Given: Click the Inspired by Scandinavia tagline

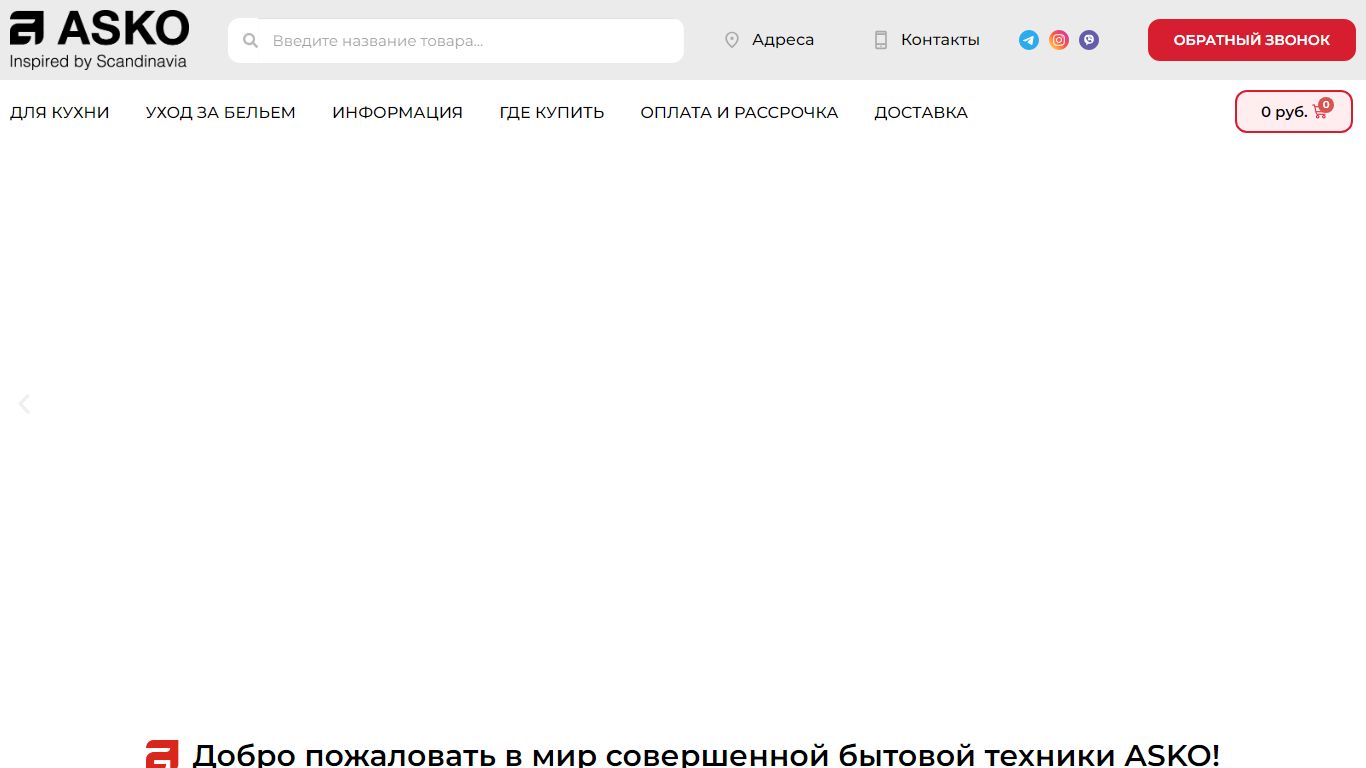Looking at the screenshot, I should point(98,61).
